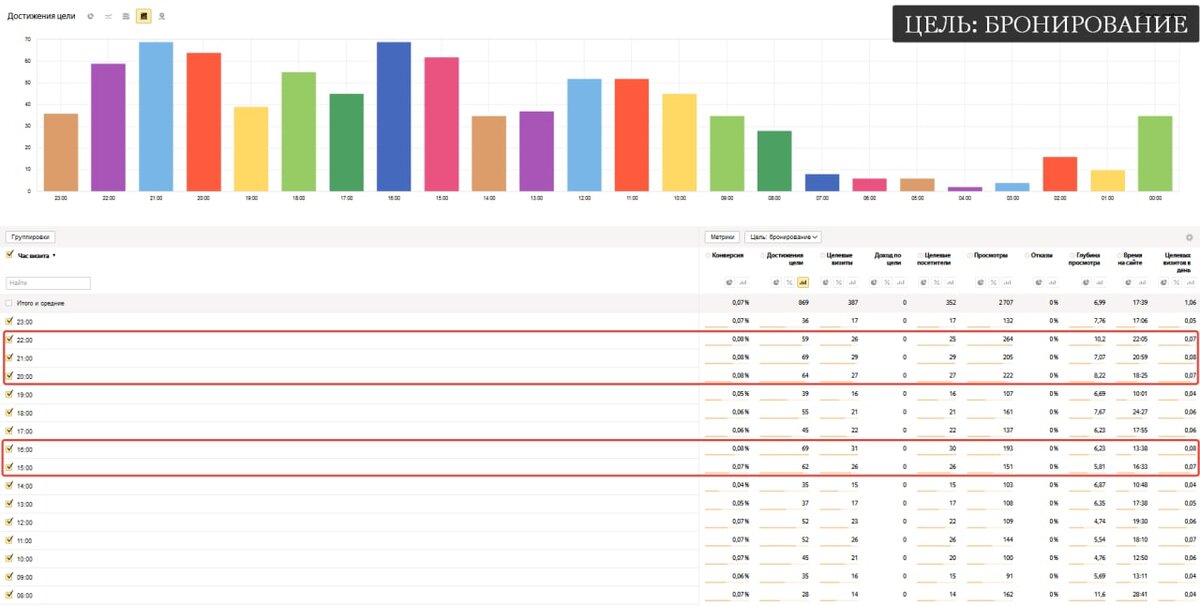The height and width of the screenshot is (606, 1200).
Task: Click the Целевые визиты column header
Action: pos(840,259)
